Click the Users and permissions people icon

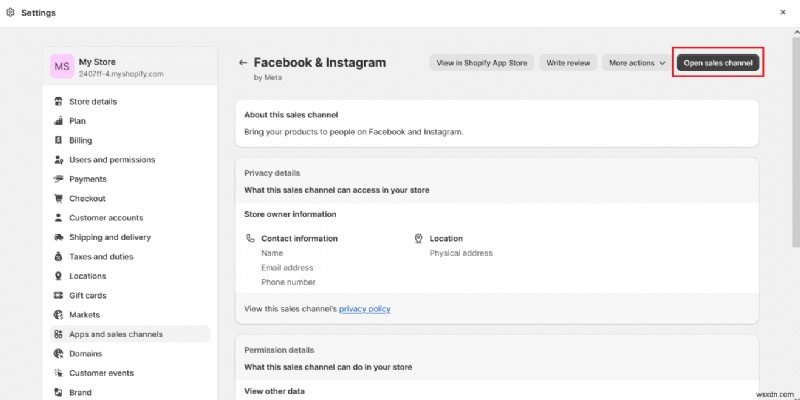[58, 160]
